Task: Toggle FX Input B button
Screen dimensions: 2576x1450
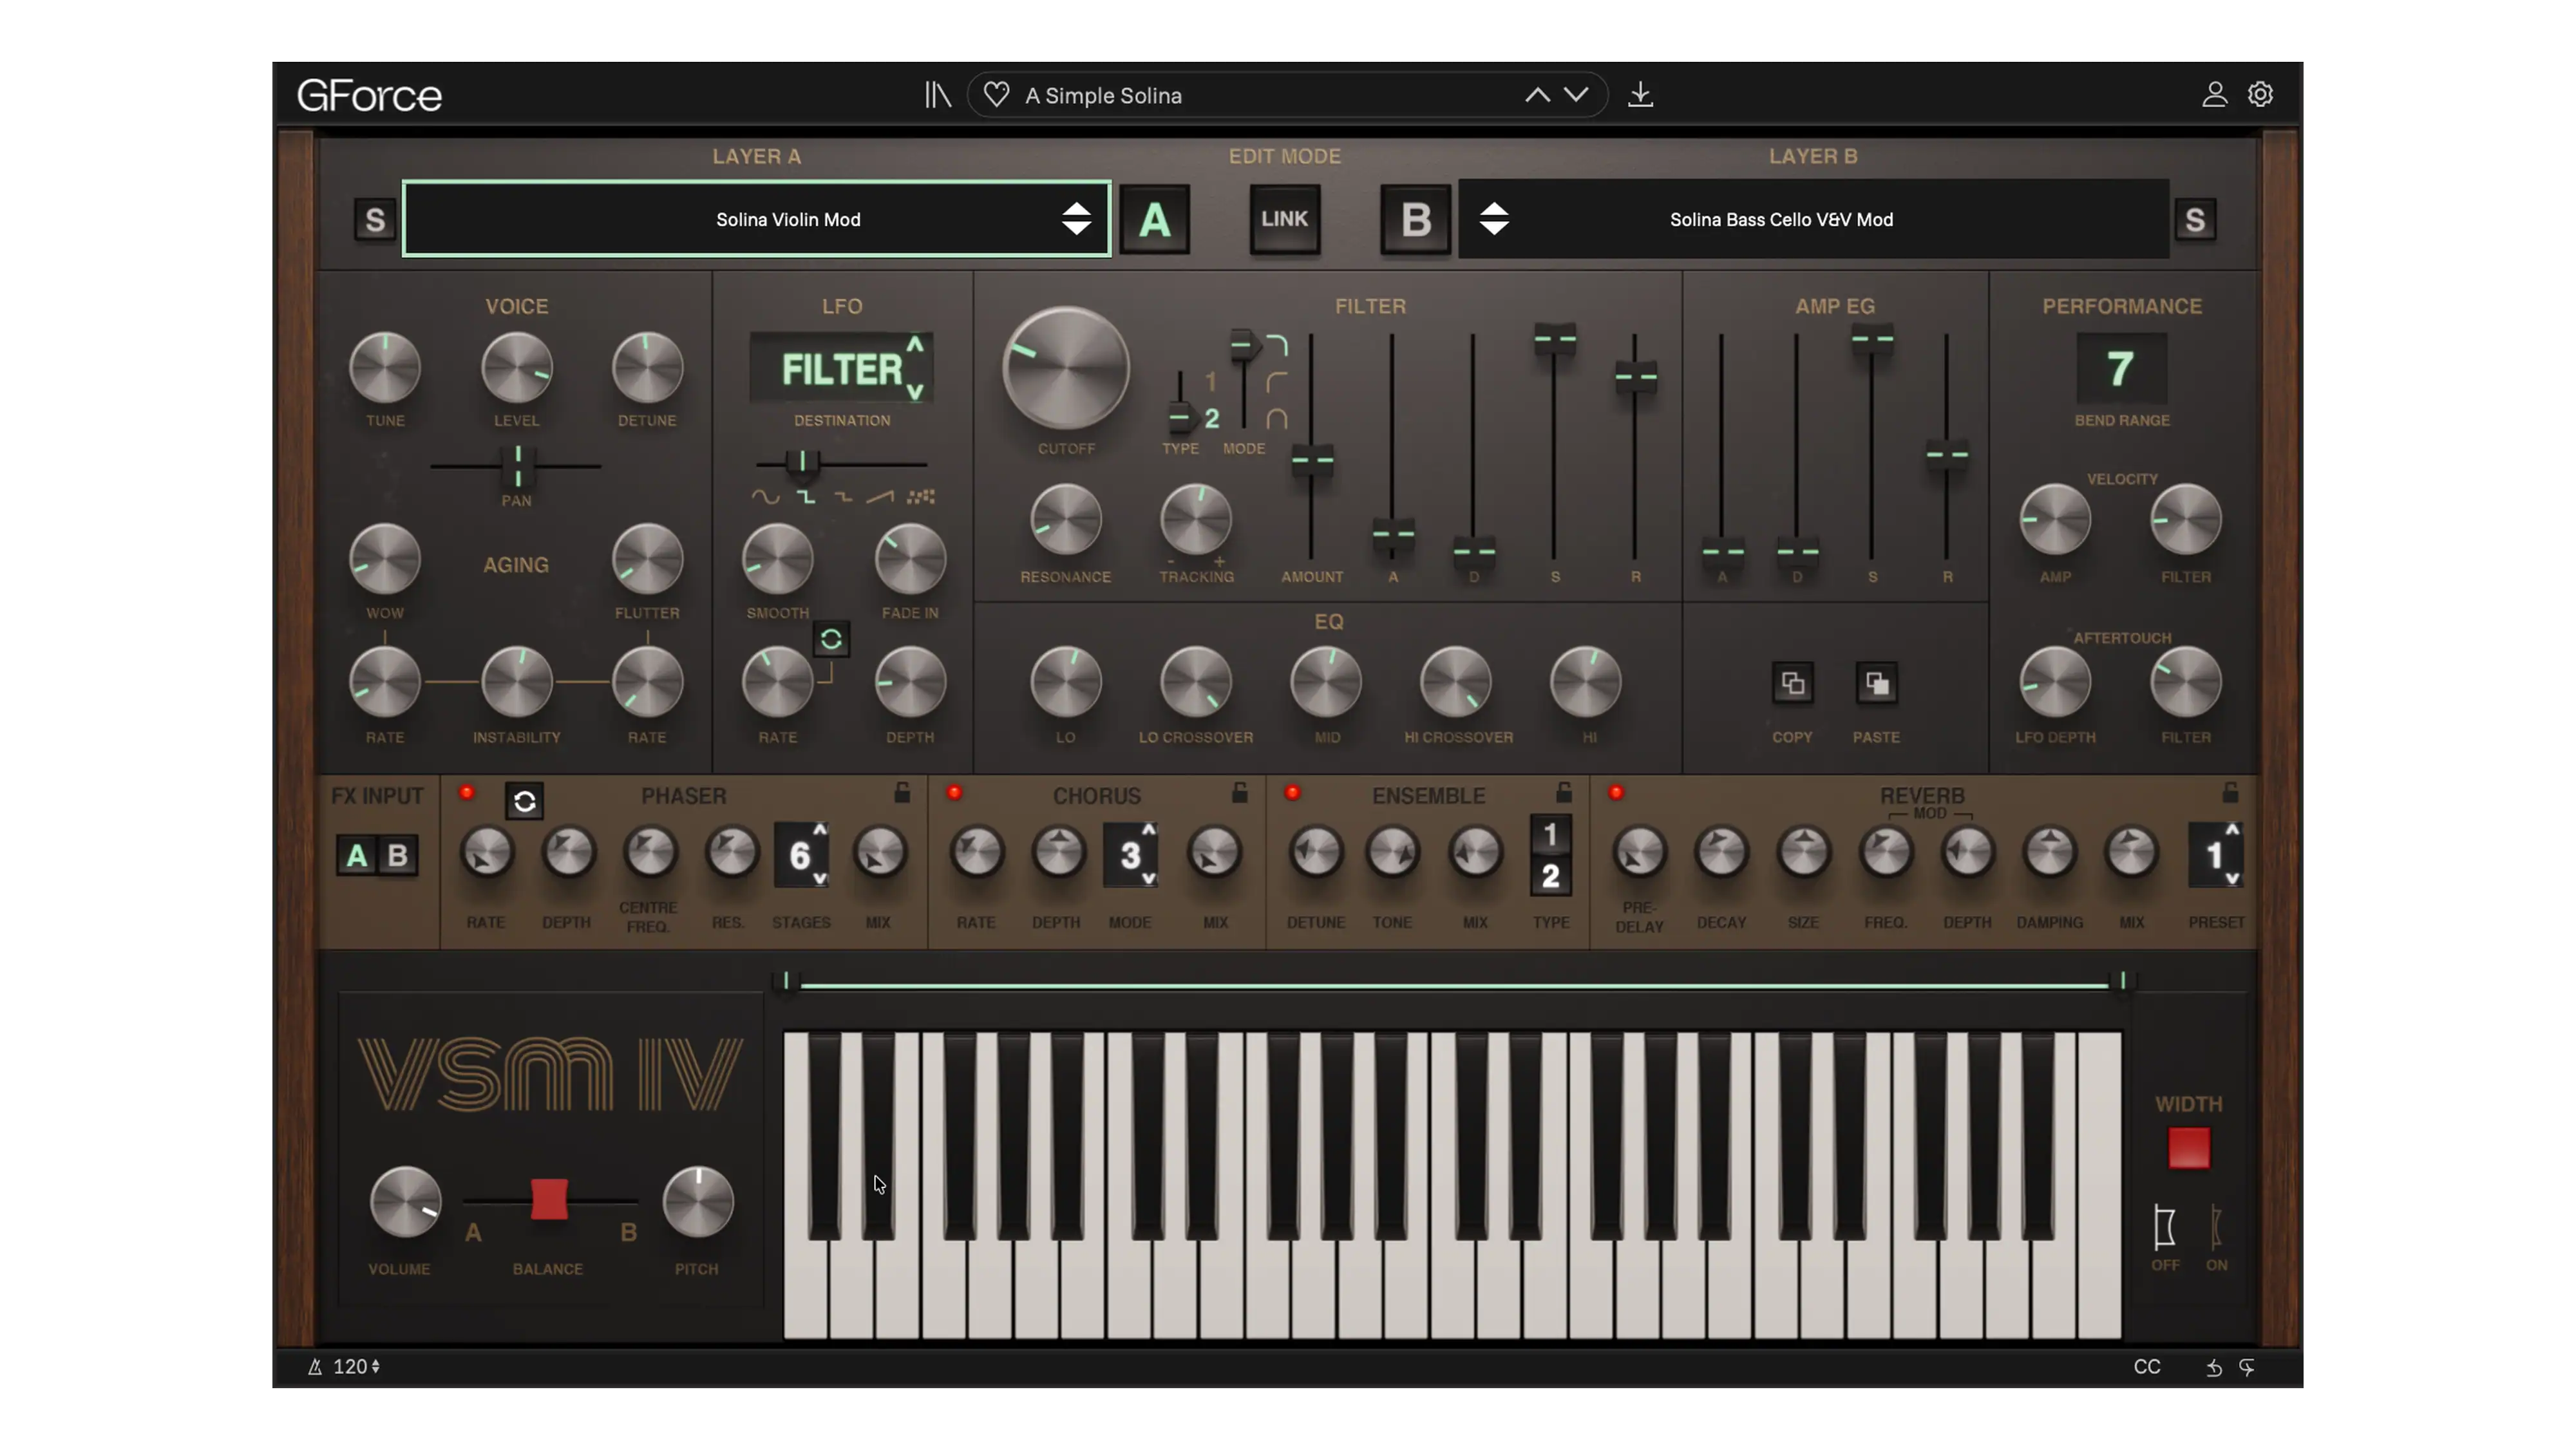Action: (x=398, y=856)
